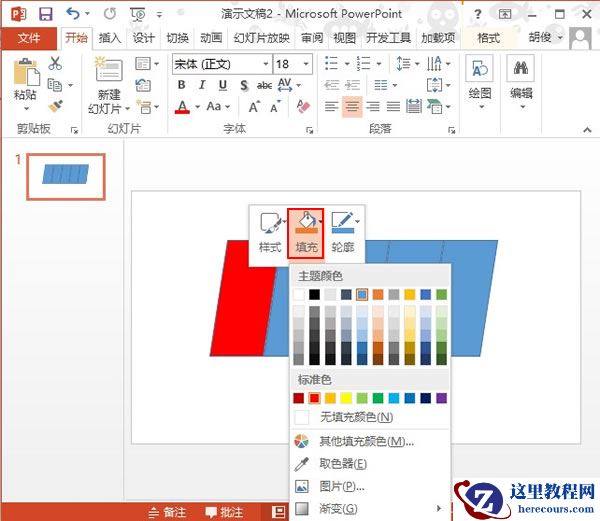The image size is (600, 521).
Task: Open the font name dropdown
Action: [x=266, y=64]
